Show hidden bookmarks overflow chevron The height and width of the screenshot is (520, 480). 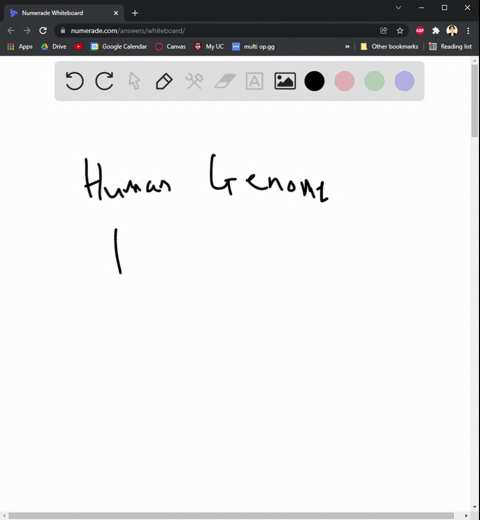pyautogui.click(x=347, y=47)
